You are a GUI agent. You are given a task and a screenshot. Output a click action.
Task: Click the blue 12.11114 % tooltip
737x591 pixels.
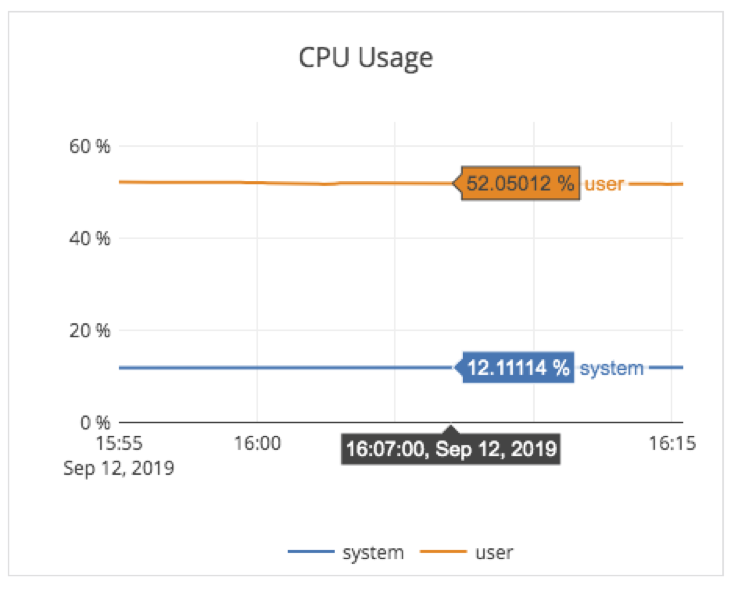pos(518,368)
